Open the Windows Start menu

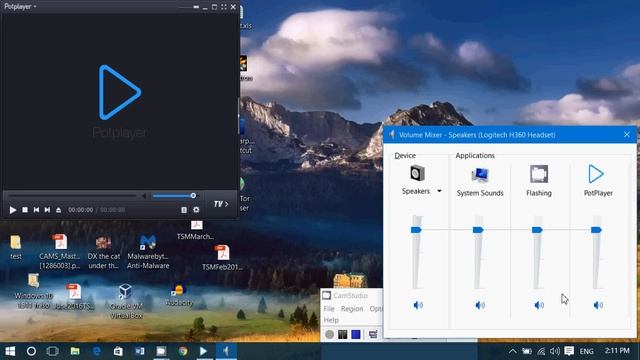coord(10,351)
